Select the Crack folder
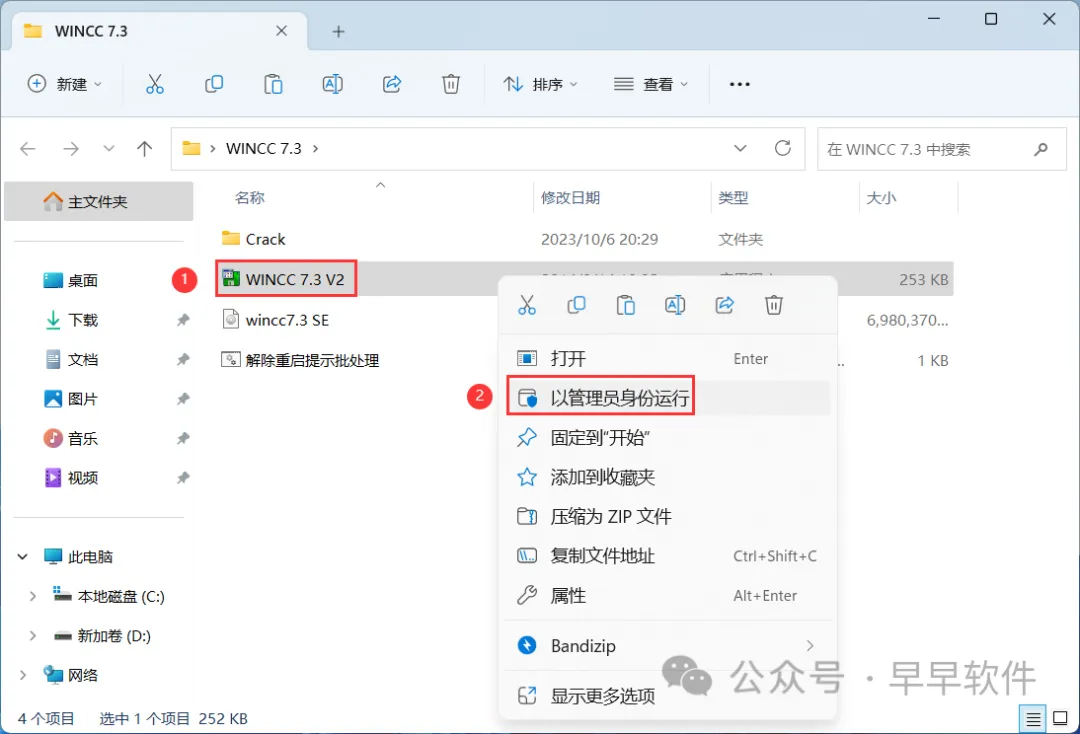This screenshot has width=1080, height=734. tap(265, 239)
